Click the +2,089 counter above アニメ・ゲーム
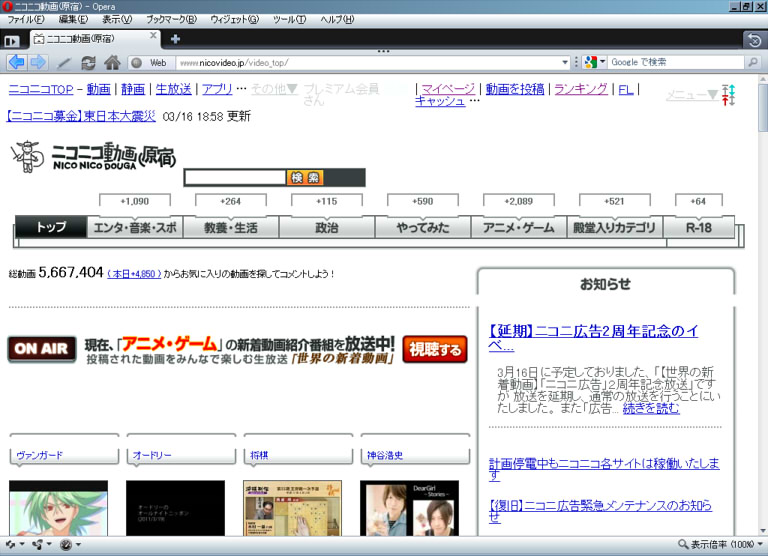This screenshot has width=768, height=556. (519, 201)
